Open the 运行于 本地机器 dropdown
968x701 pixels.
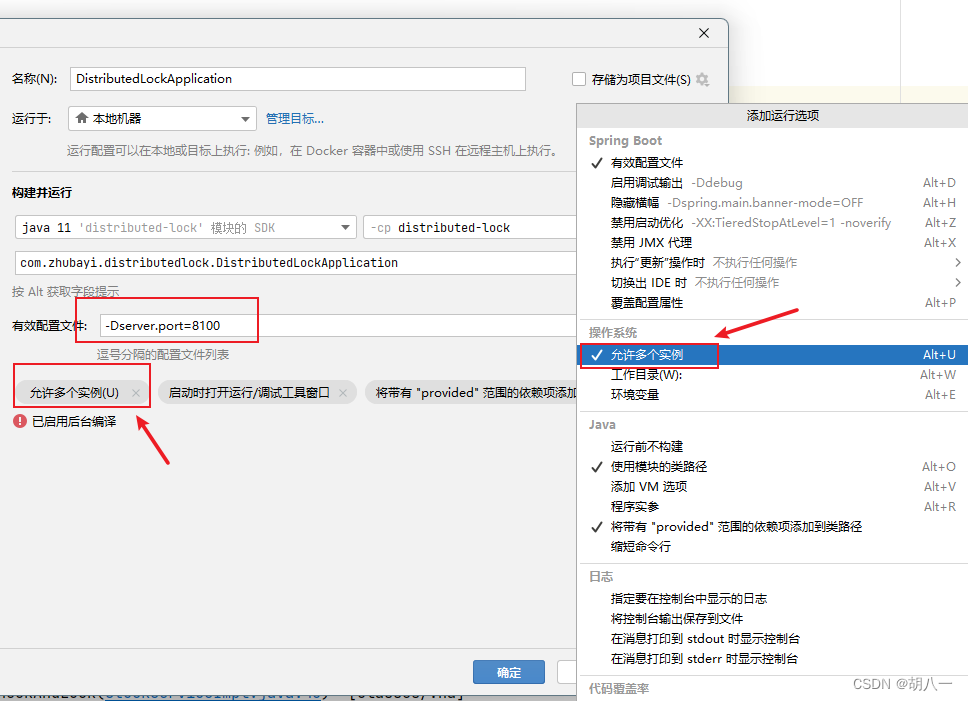(162, 118)
